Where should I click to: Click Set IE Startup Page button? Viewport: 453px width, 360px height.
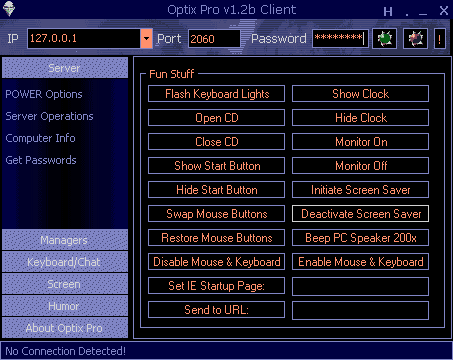[217, 286]
